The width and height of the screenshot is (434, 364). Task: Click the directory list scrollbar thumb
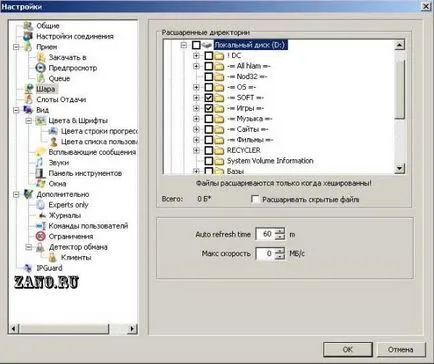click(399, 89)
